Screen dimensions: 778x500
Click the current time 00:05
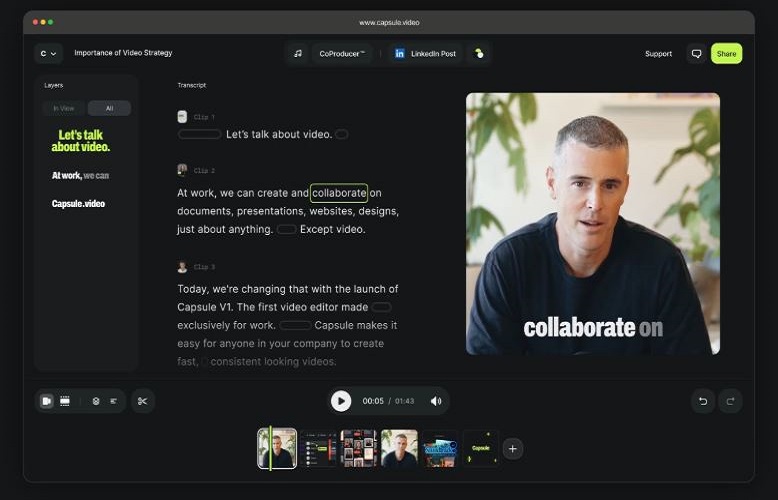click(x=373, y=401)
